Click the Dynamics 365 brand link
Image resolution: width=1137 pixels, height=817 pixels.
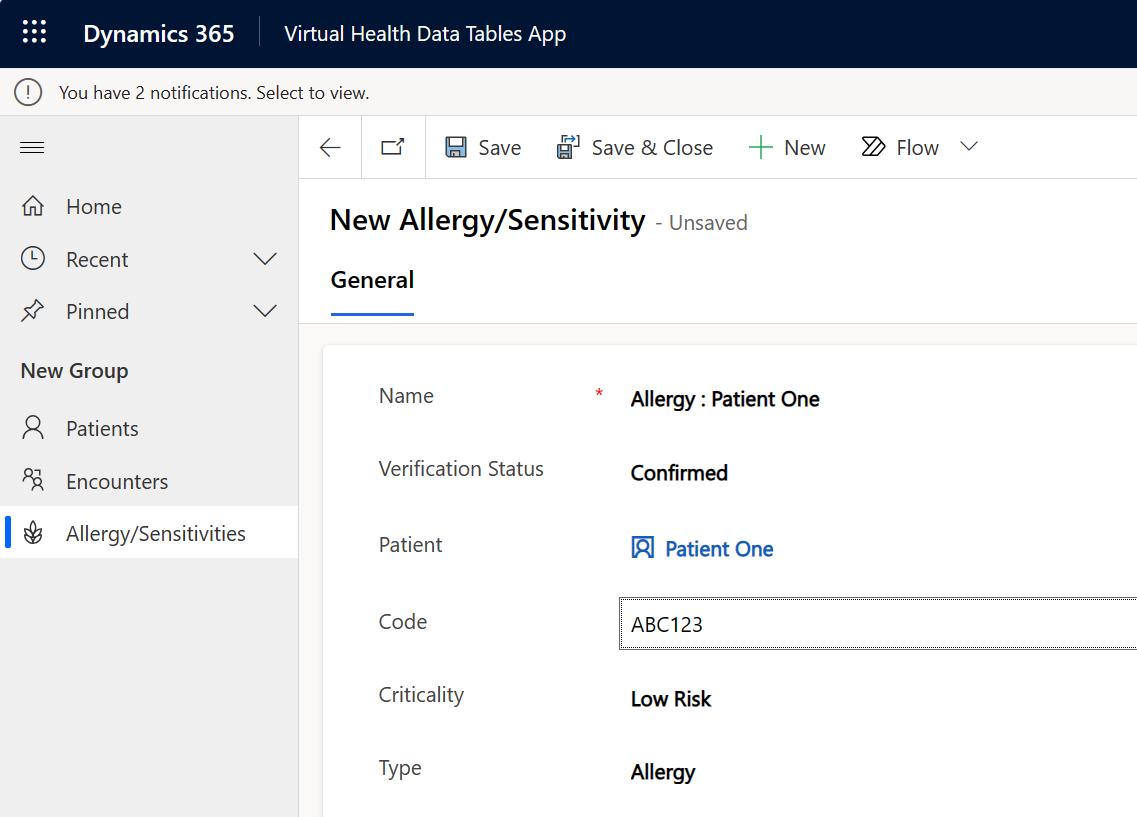(159, 33)
